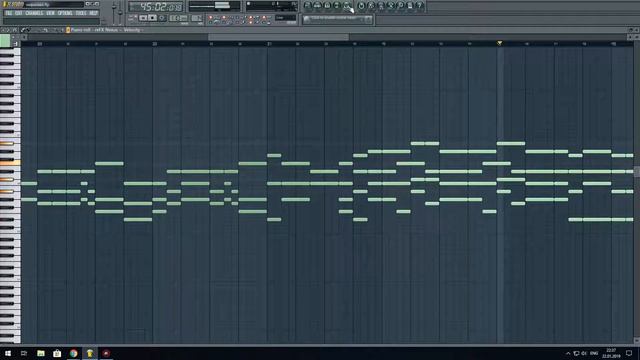Viewport: 640px width, 360px height.
Task: Open the EDIT menu
Action: pos(18,13)
